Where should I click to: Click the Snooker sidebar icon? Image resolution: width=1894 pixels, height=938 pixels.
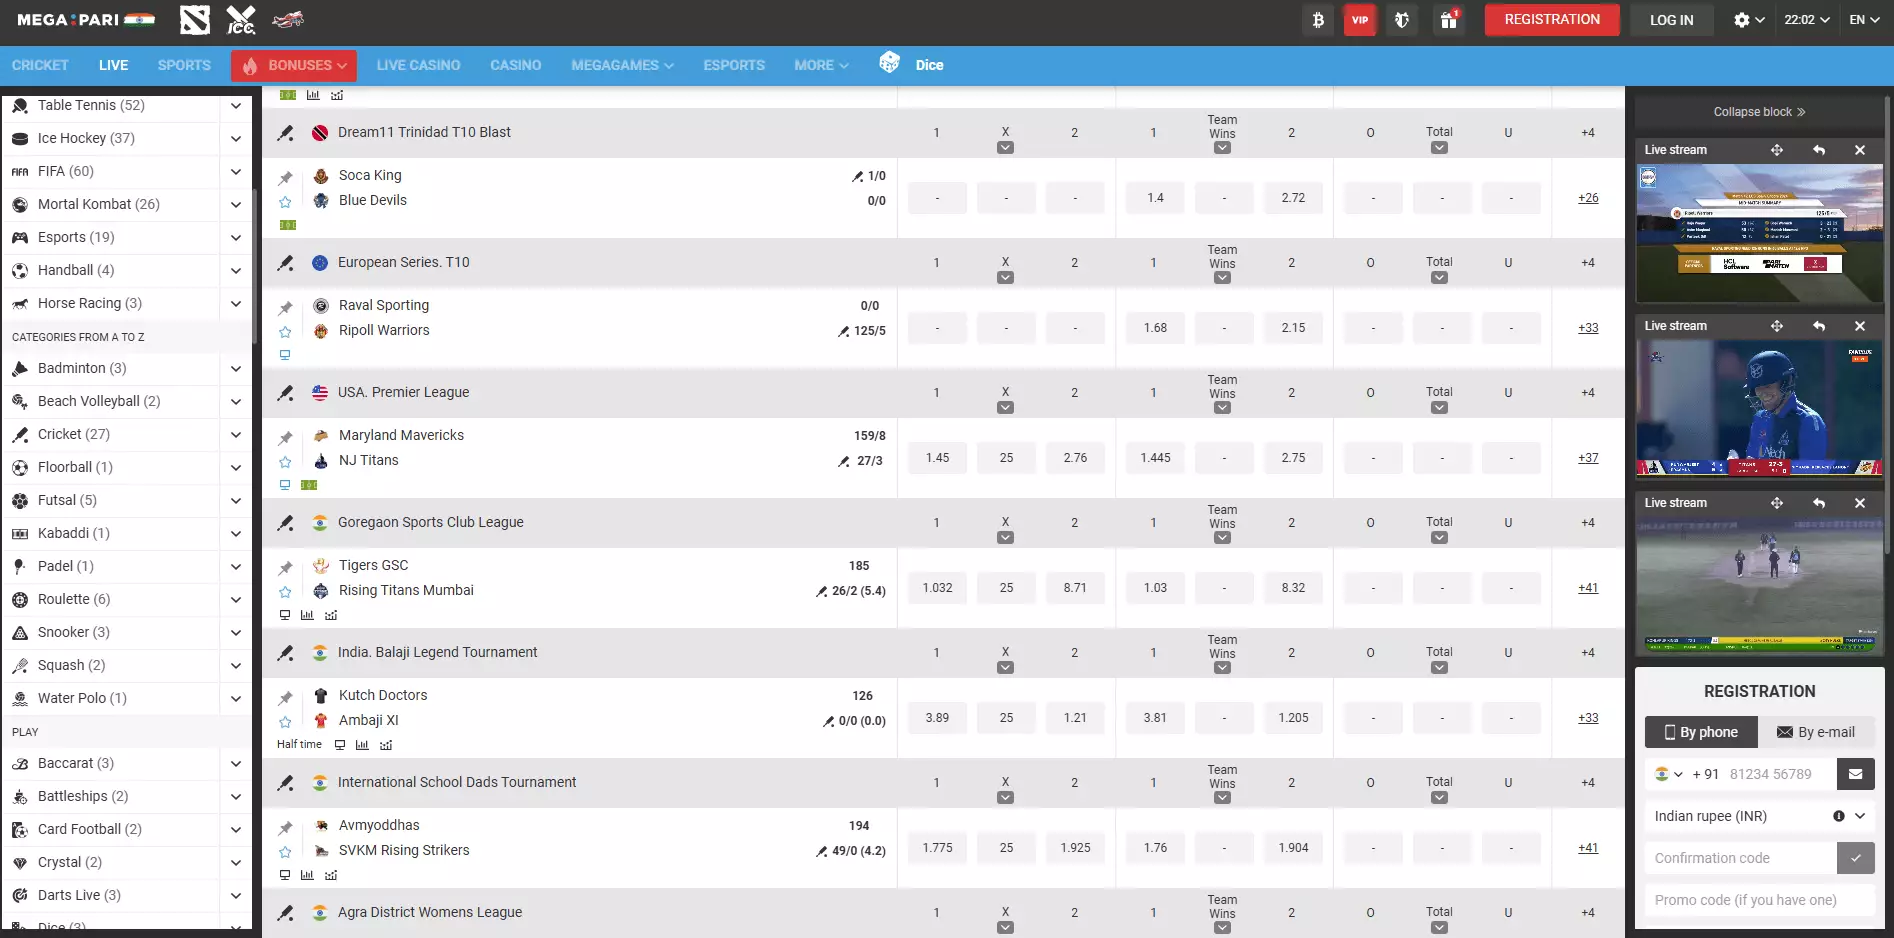point(20,632)
